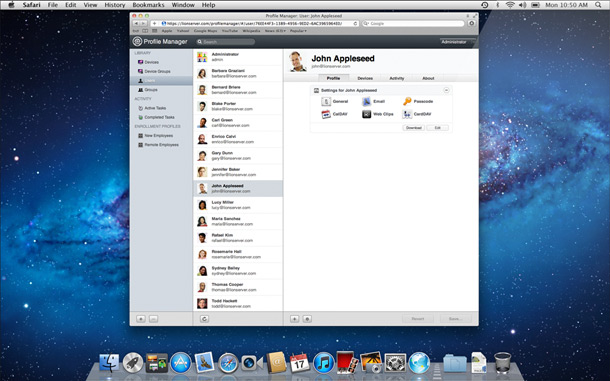The width and height of the screenshot is (610, 381).
Task: Switch to the Devices tab
Action: pos(365,78)
